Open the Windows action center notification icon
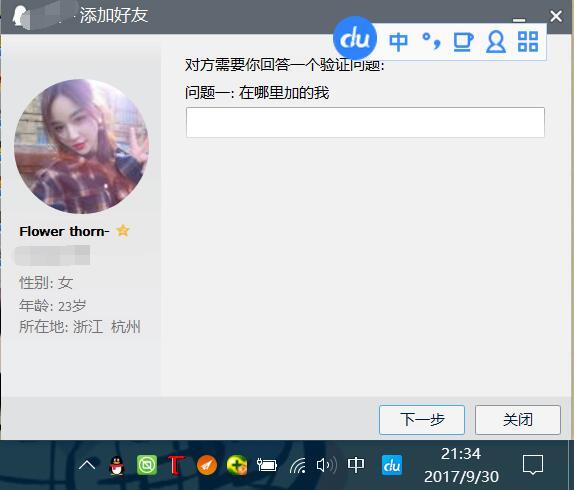Screen dimensions: 574x490 click(533, 465)
